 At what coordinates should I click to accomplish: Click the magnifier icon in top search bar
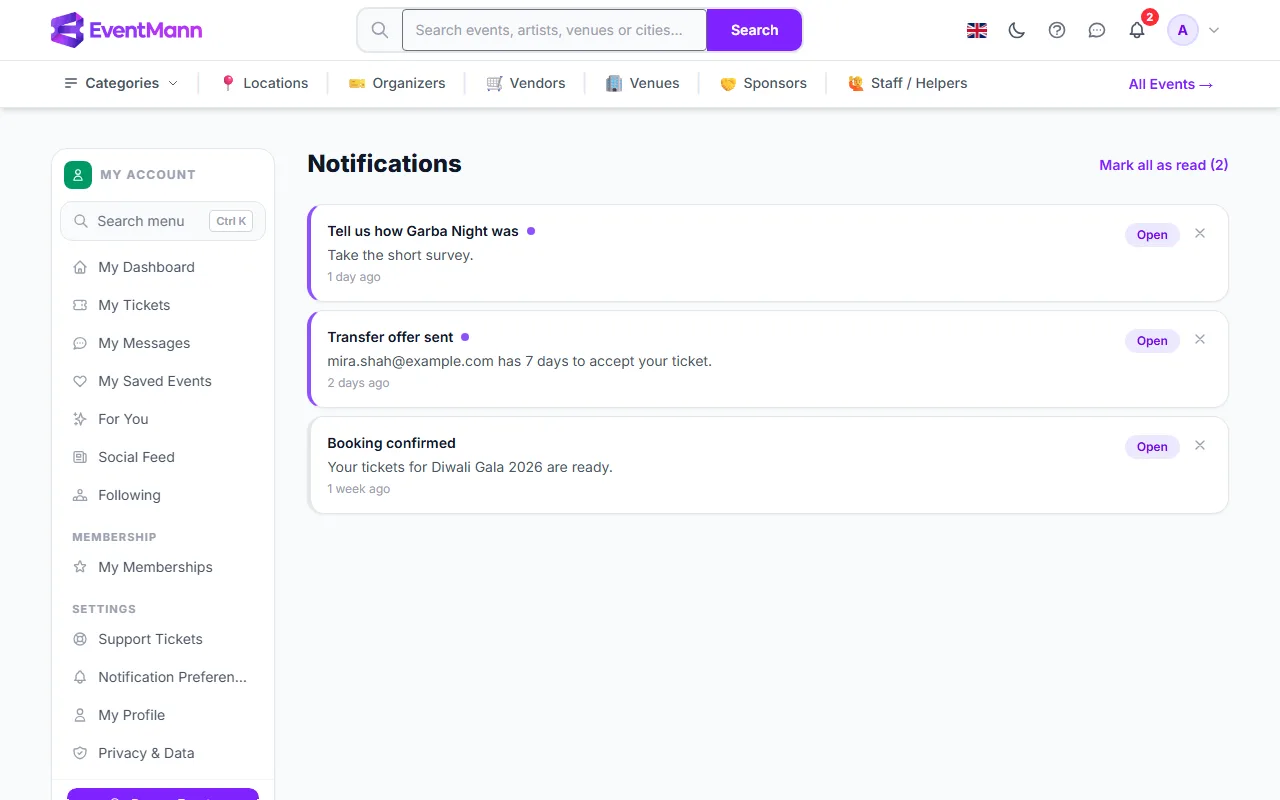point(380,30)
